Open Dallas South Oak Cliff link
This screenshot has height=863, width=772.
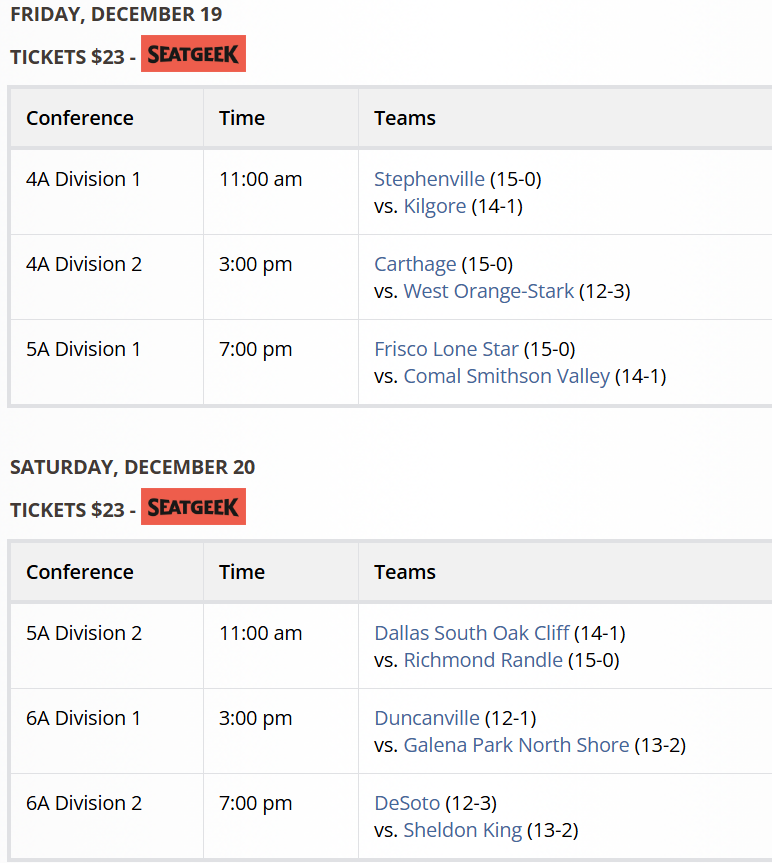click(472, 633)
